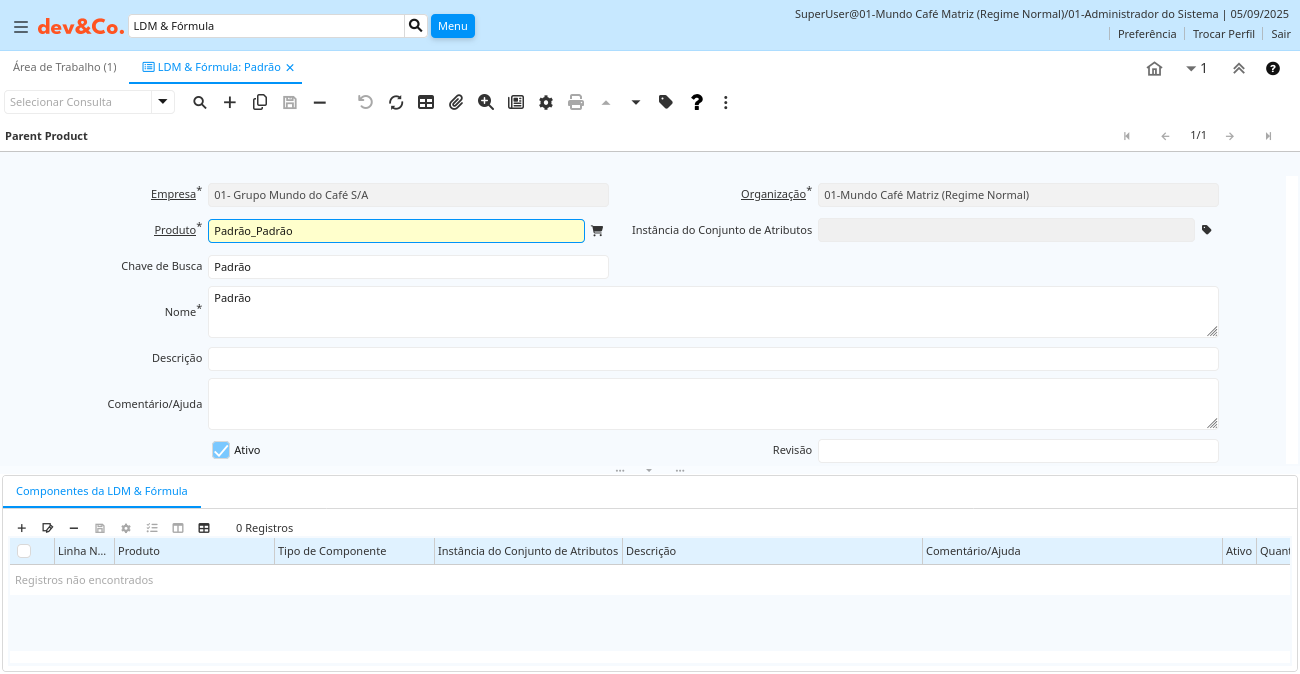Click the Preferência link

1147,34
